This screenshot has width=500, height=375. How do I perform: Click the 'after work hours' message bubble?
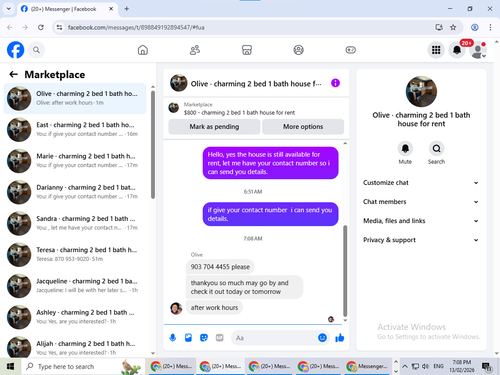[214, 308]
